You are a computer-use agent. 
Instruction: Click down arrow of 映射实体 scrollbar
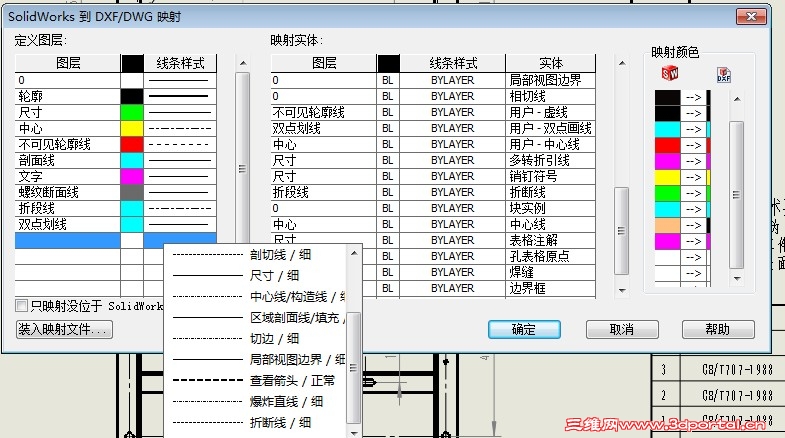(622, 290)
